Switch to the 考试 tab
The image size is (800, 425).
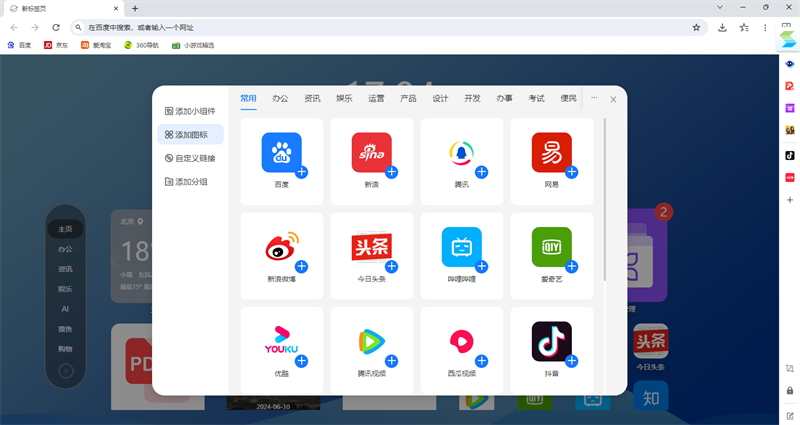[536, 98]
